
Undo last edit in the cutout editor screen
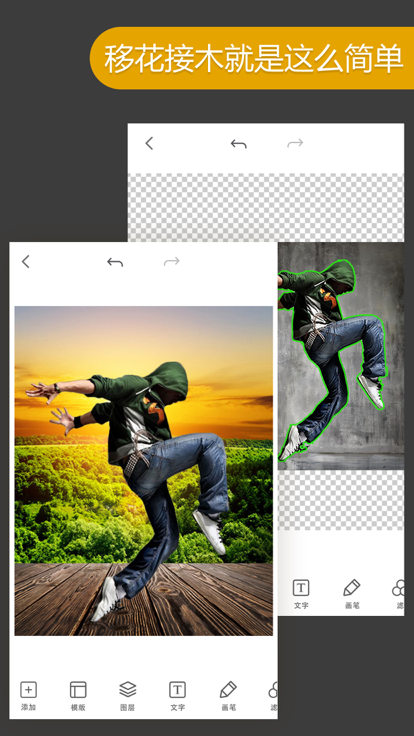[x=238, y=144]
